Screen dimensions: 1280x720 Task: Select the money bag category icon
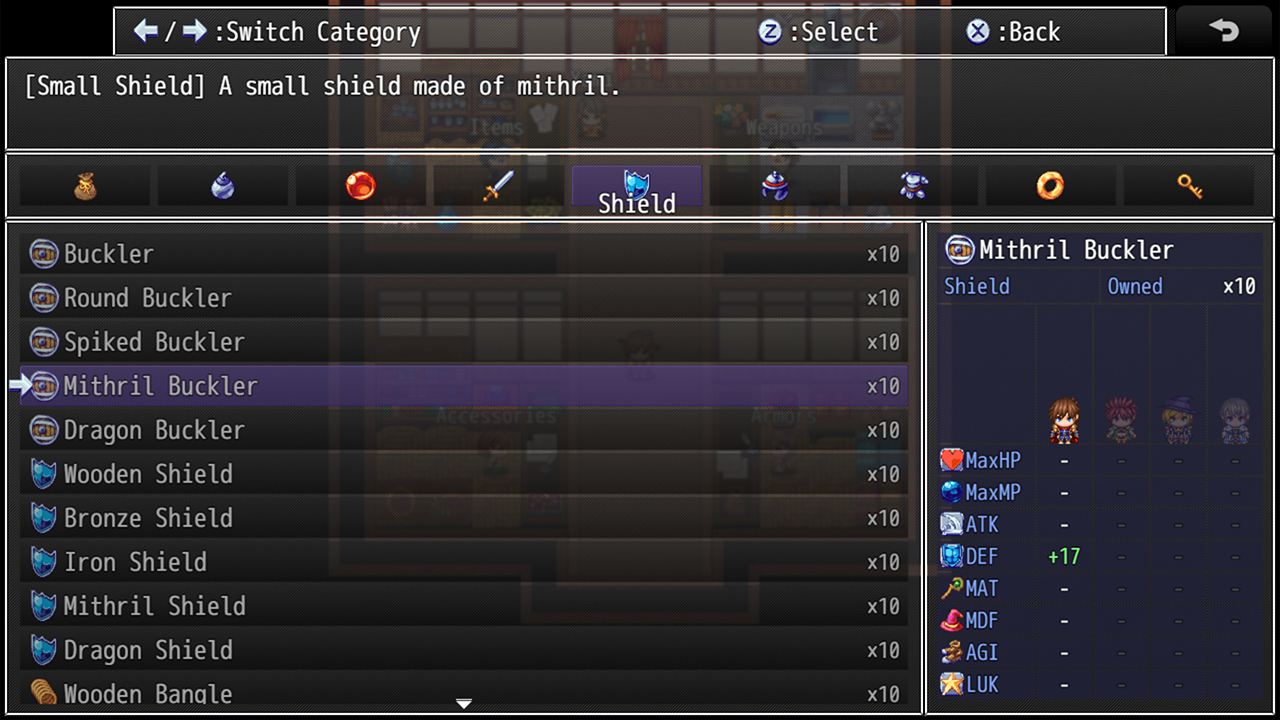[85, 186]
